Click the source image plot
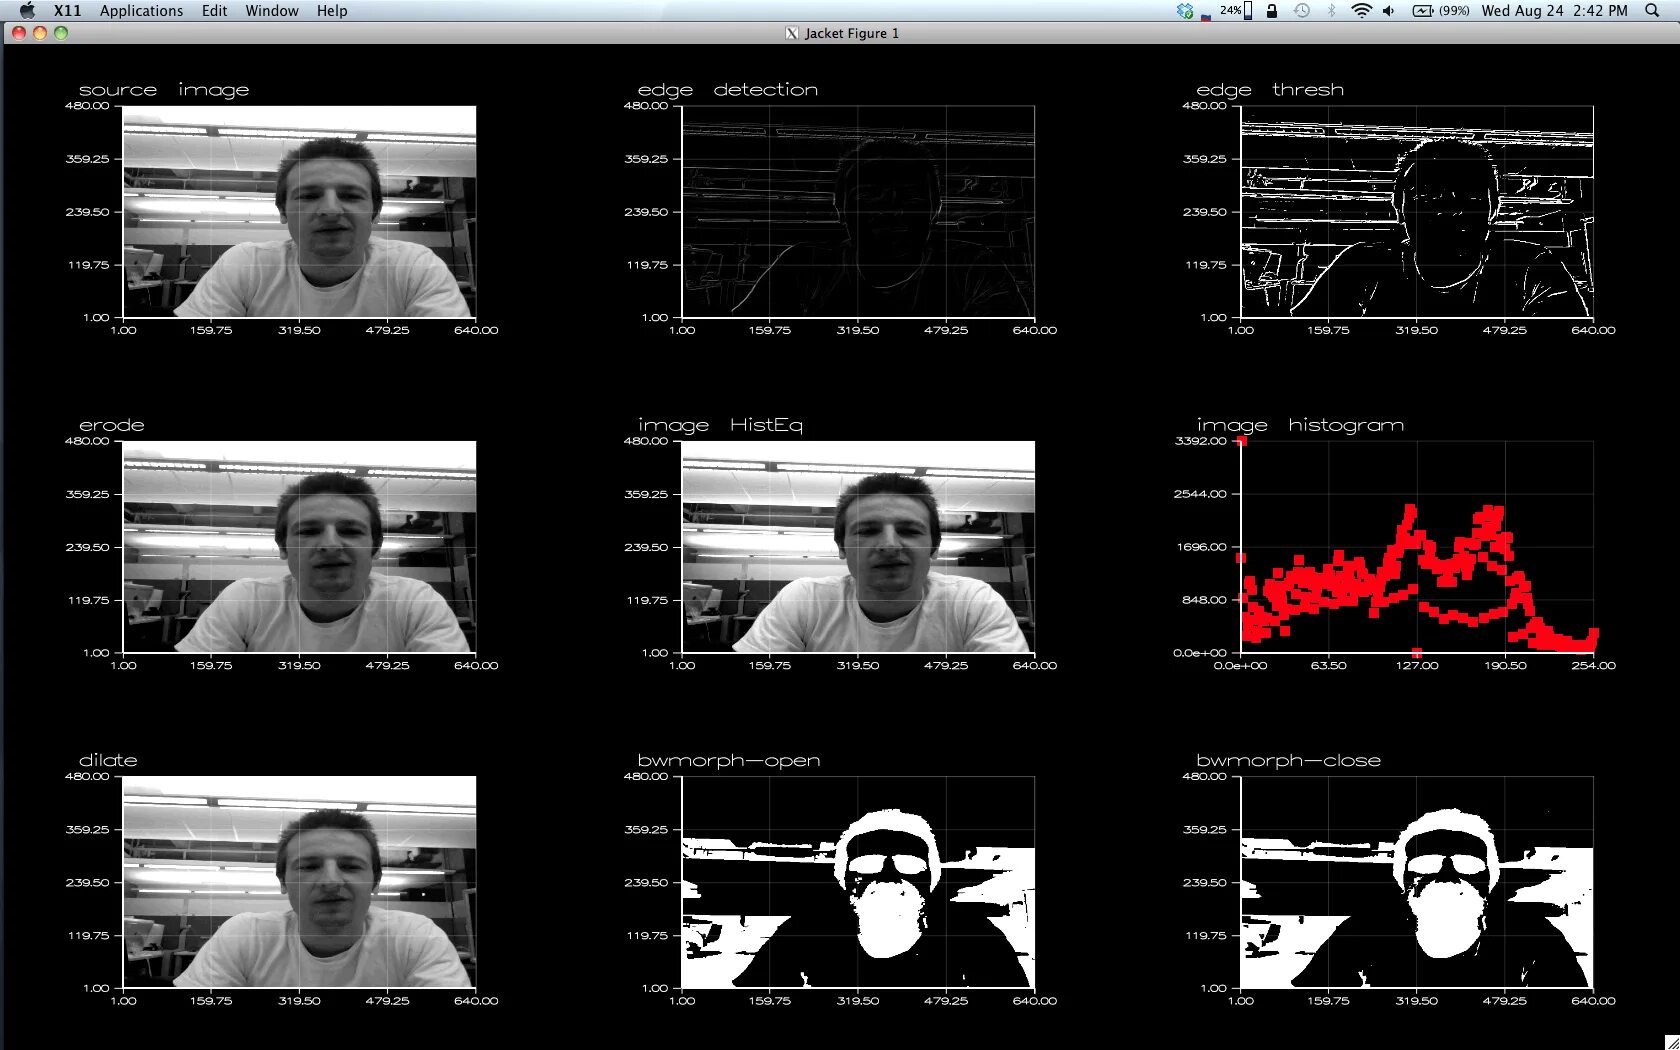The image size is (1680, 1050). point(299,211)
